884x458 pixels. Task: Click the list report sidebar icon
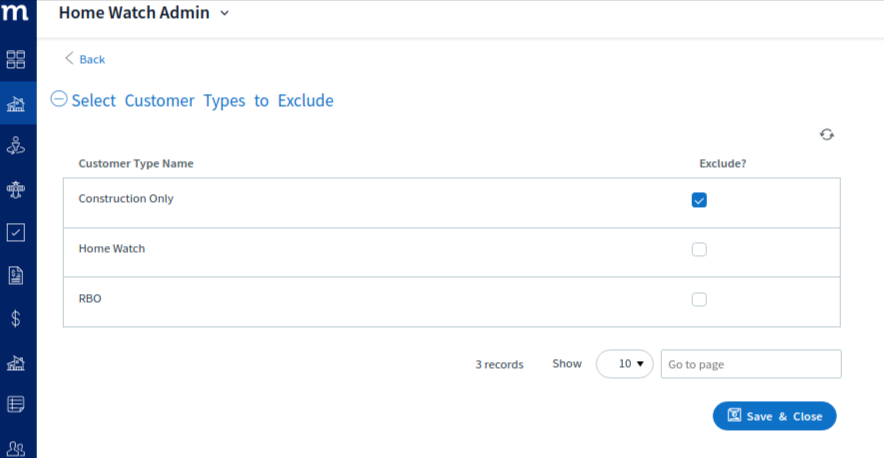tap(16, 404)
